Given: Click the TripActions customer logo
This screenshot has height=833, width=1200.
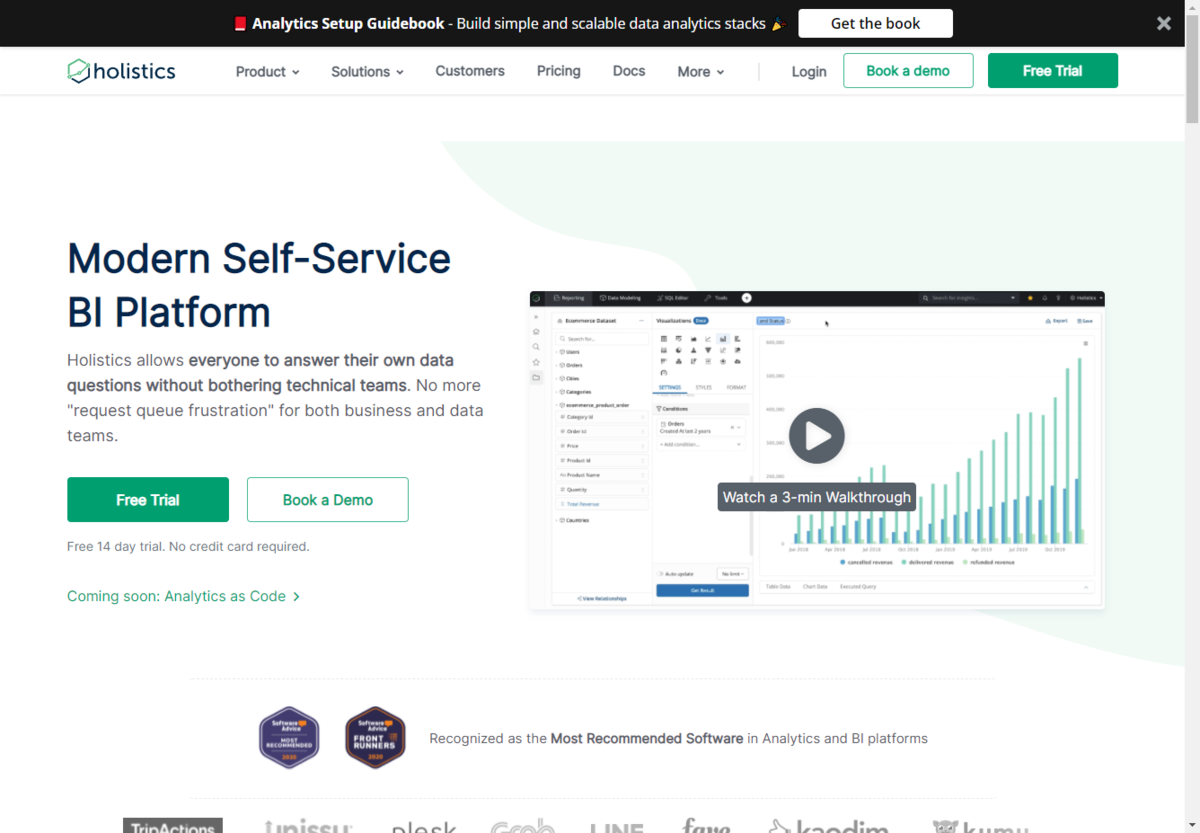Looking at the screenshot, I should 173,826.
